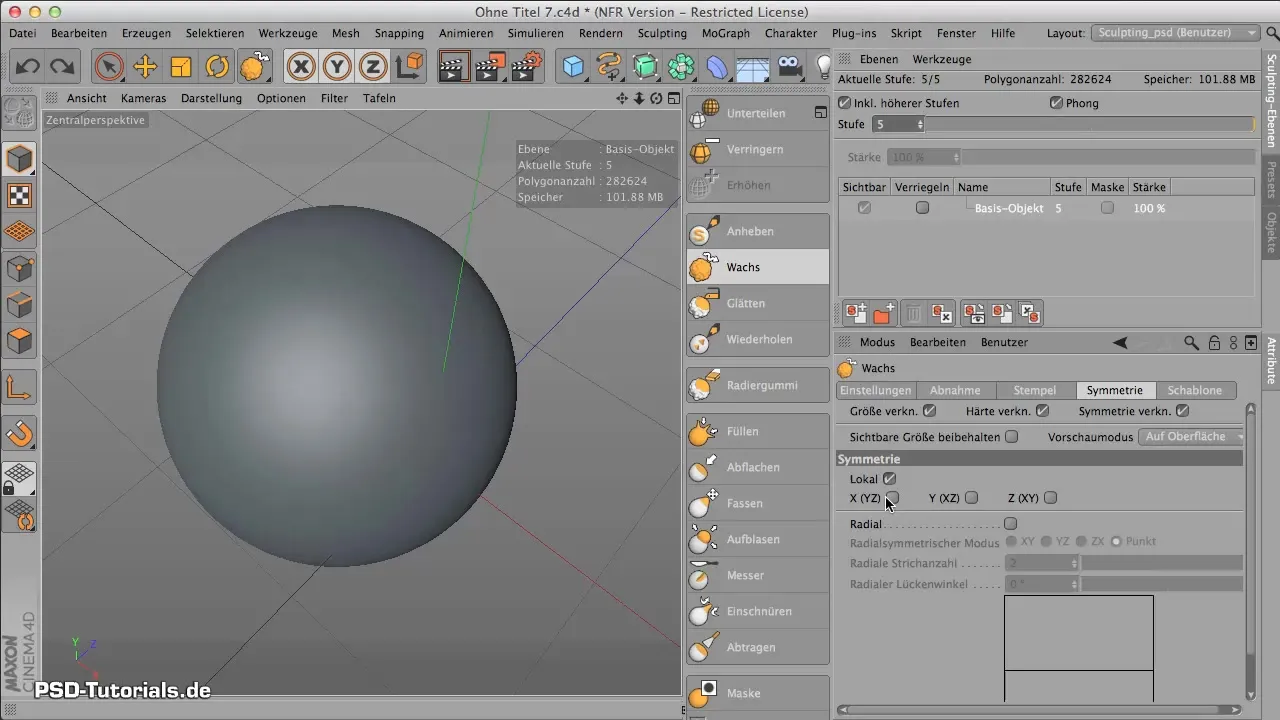Viewport: 1280px width, 720px height.
Task: Open the Layout selector dropdown
Action: tap(1175, 33)
